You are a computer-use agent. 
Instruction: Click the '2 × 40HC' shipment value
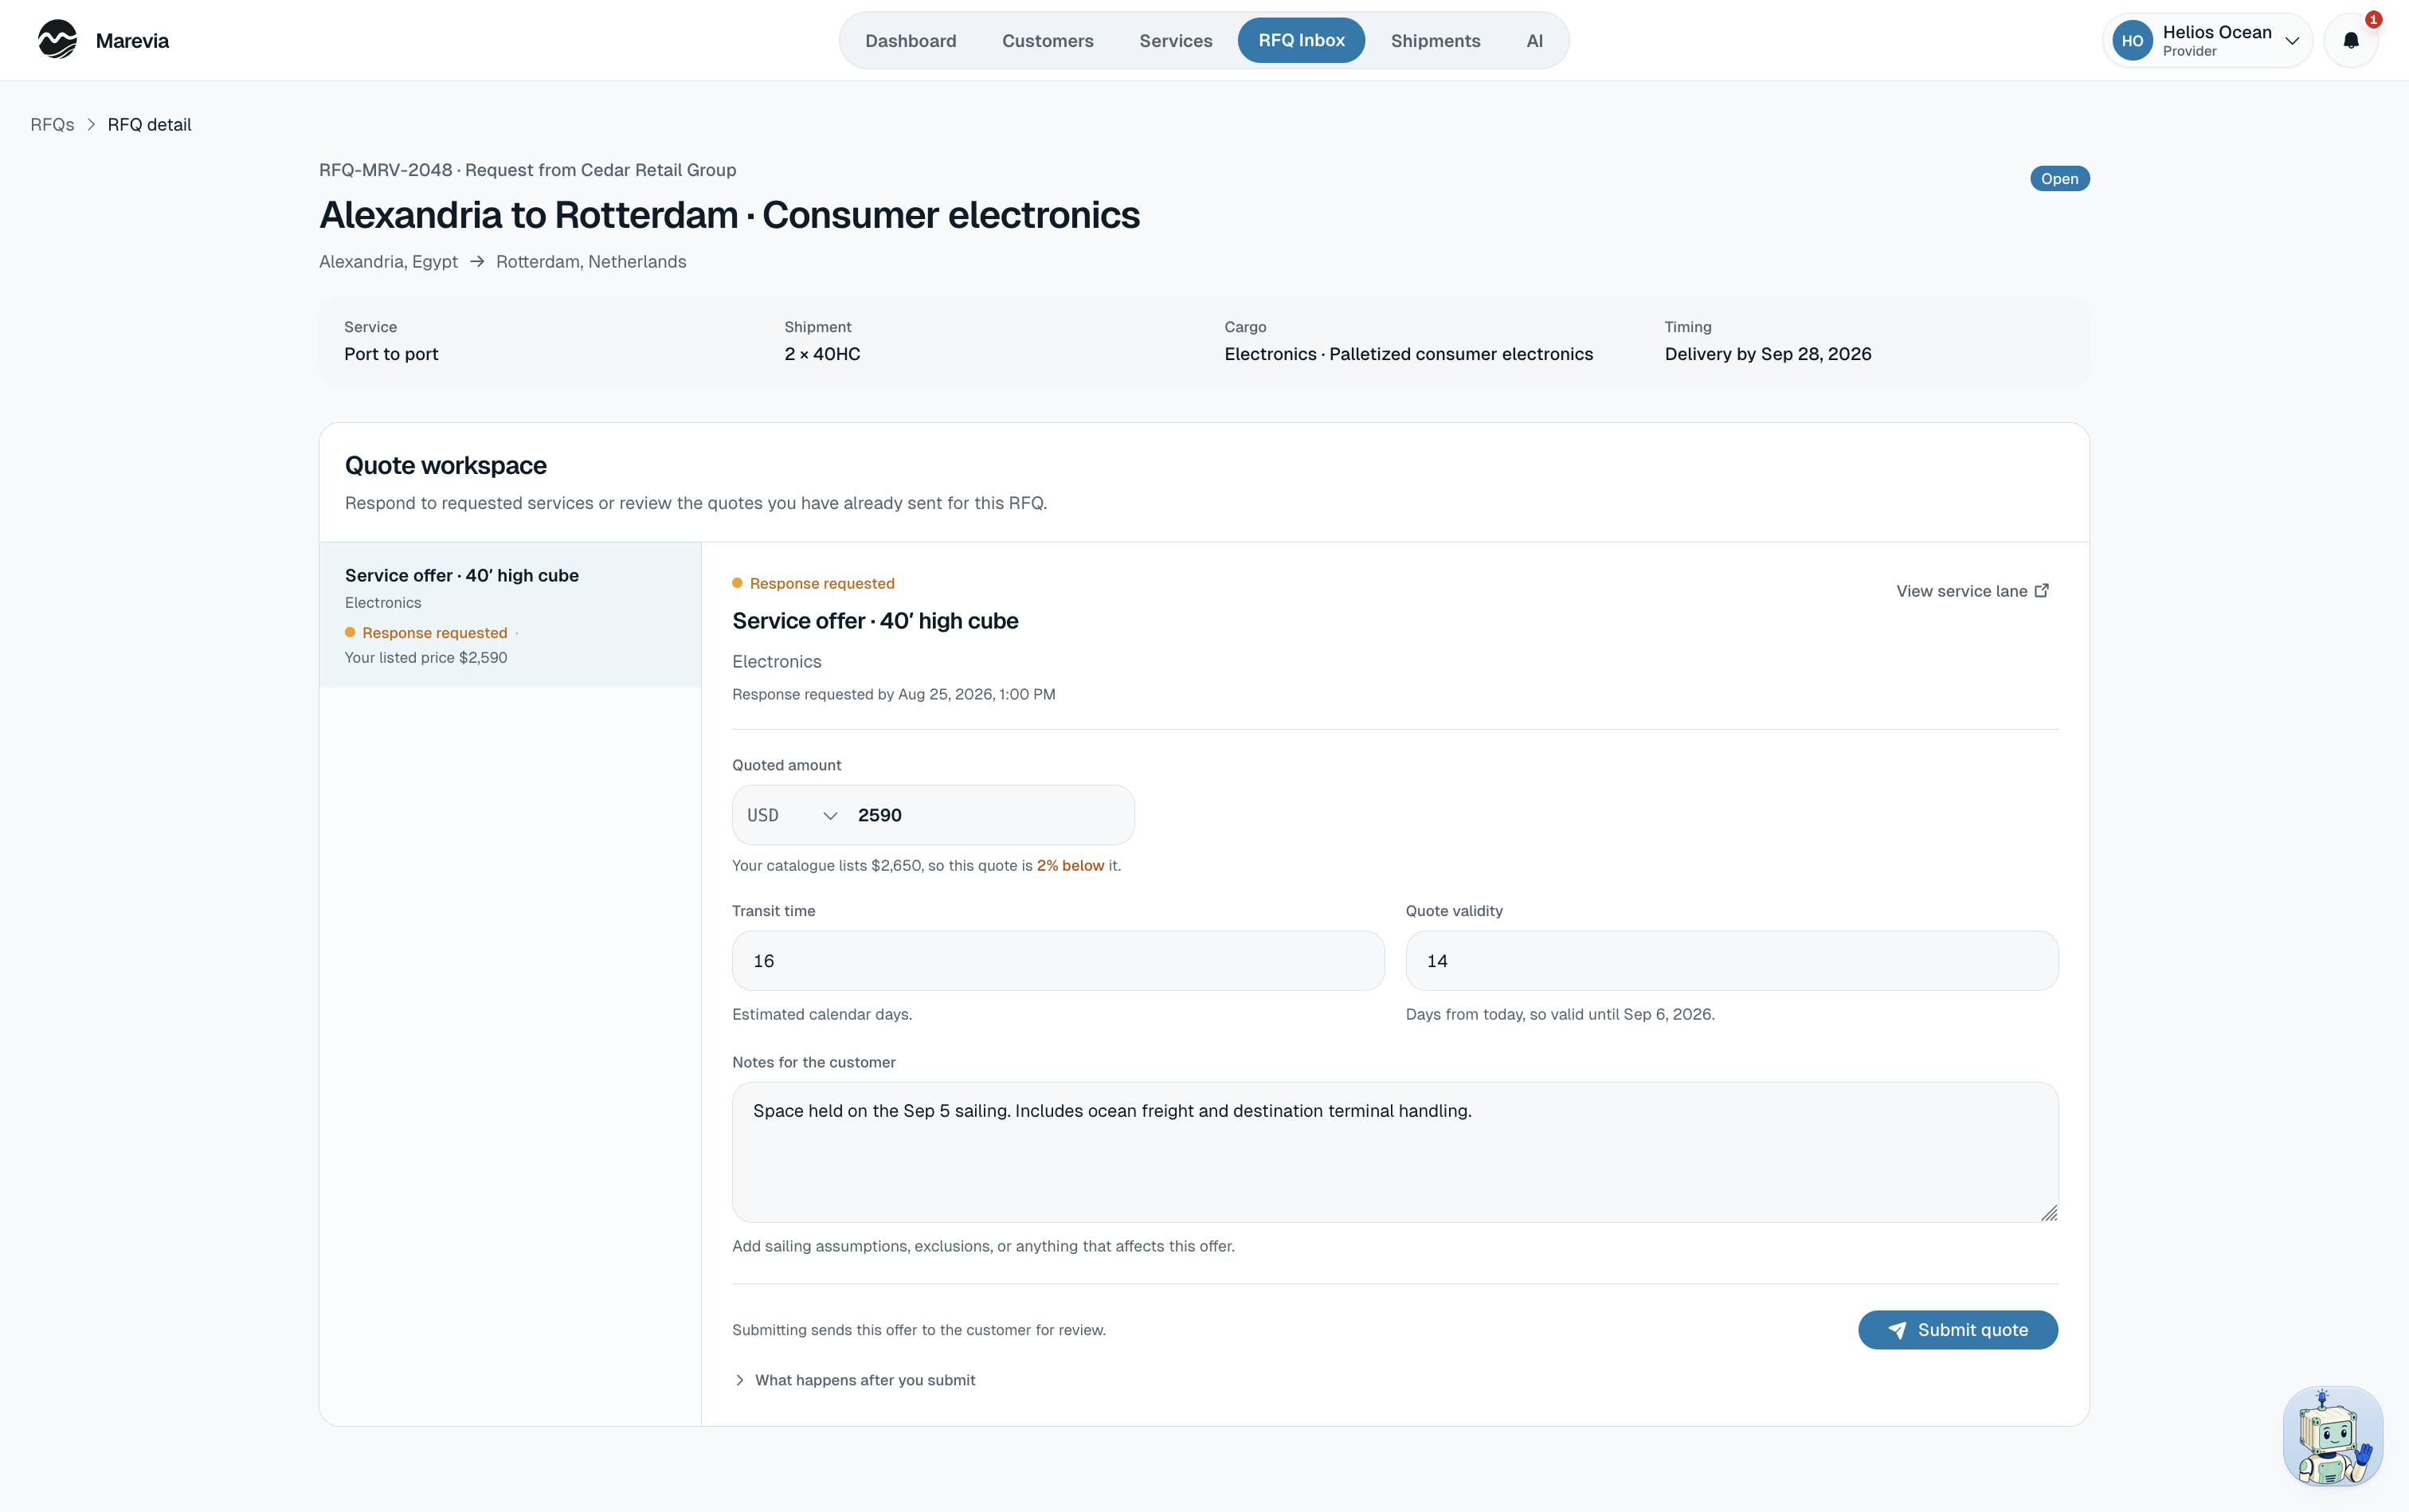pos(822,354)
